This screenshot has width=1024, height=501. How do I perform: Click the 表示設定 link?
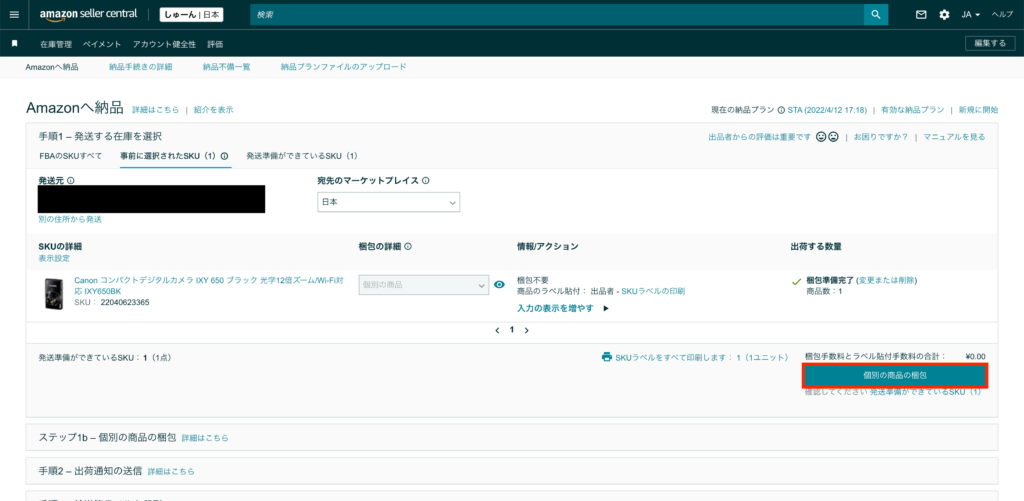click(54, 258)
